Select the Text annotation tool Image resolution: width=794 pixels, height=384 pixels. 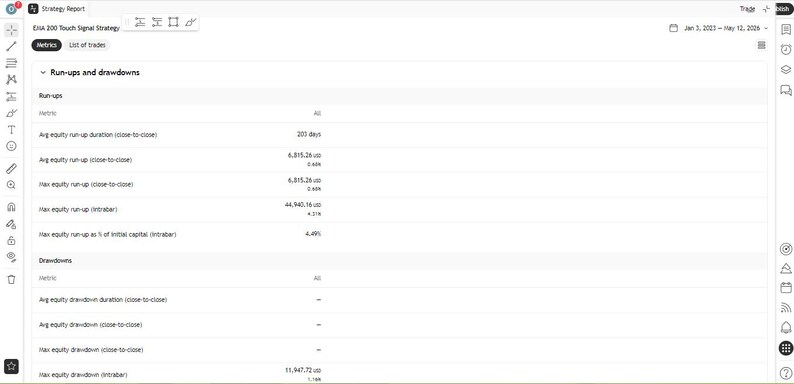pyautogui.click(x=11, y=130)
